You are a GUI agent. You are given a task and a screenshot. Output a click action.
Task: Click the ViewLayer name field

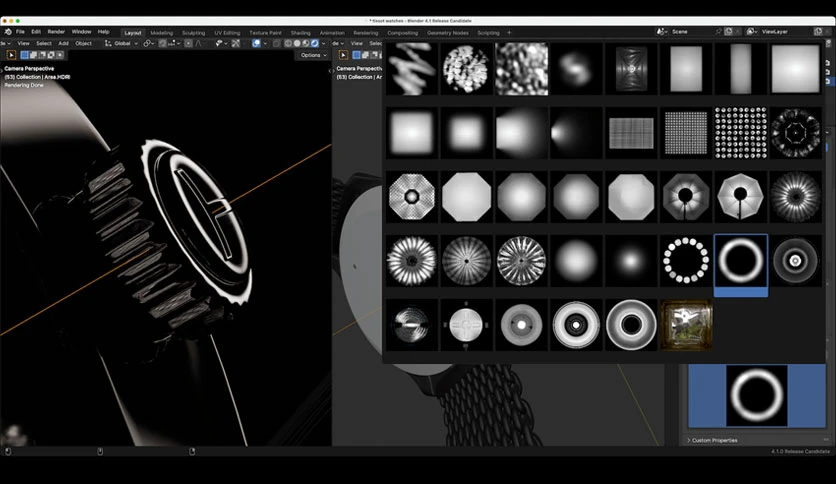786,32
